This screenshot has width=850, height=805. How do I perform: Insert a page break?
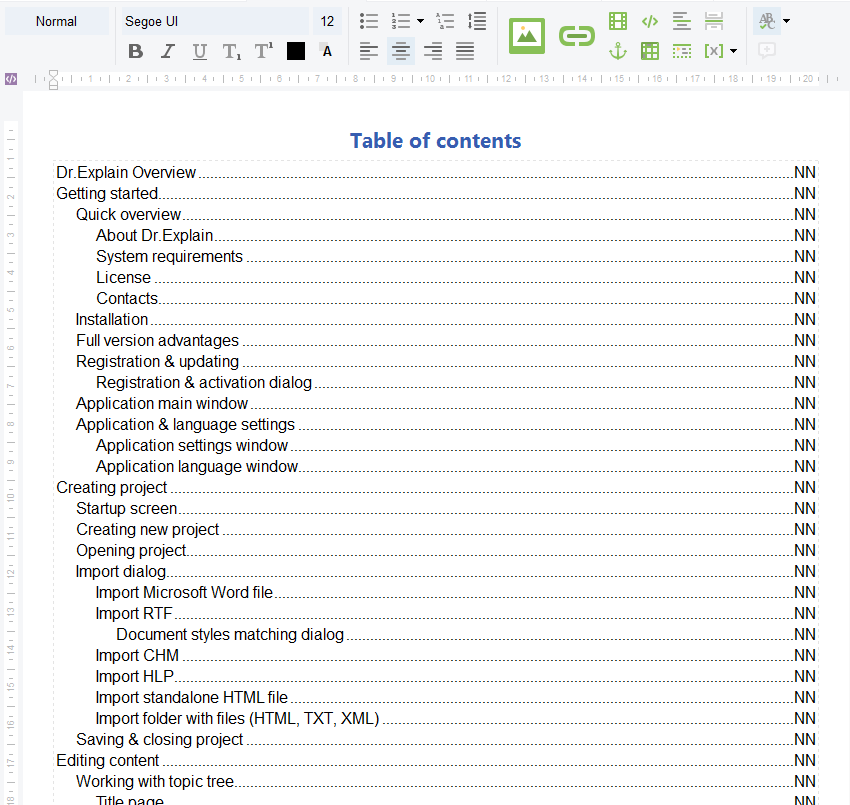click(x=714, y=21)
